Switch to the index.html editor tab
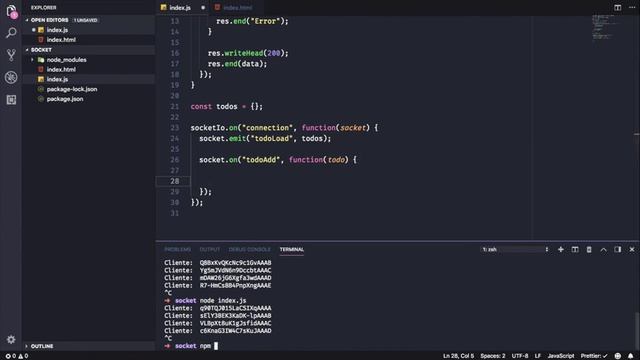Viewport: 640px width, 360px height. 238,8
